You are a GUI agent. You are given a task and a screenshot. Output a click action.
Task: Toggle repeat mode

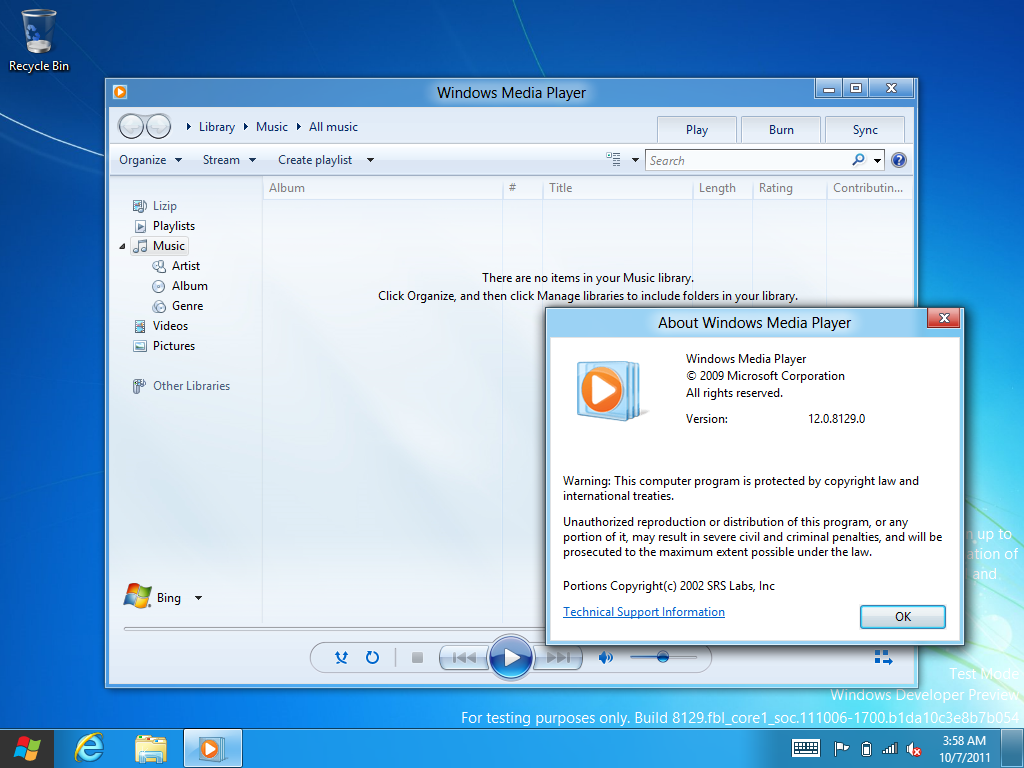pos(372,657)
